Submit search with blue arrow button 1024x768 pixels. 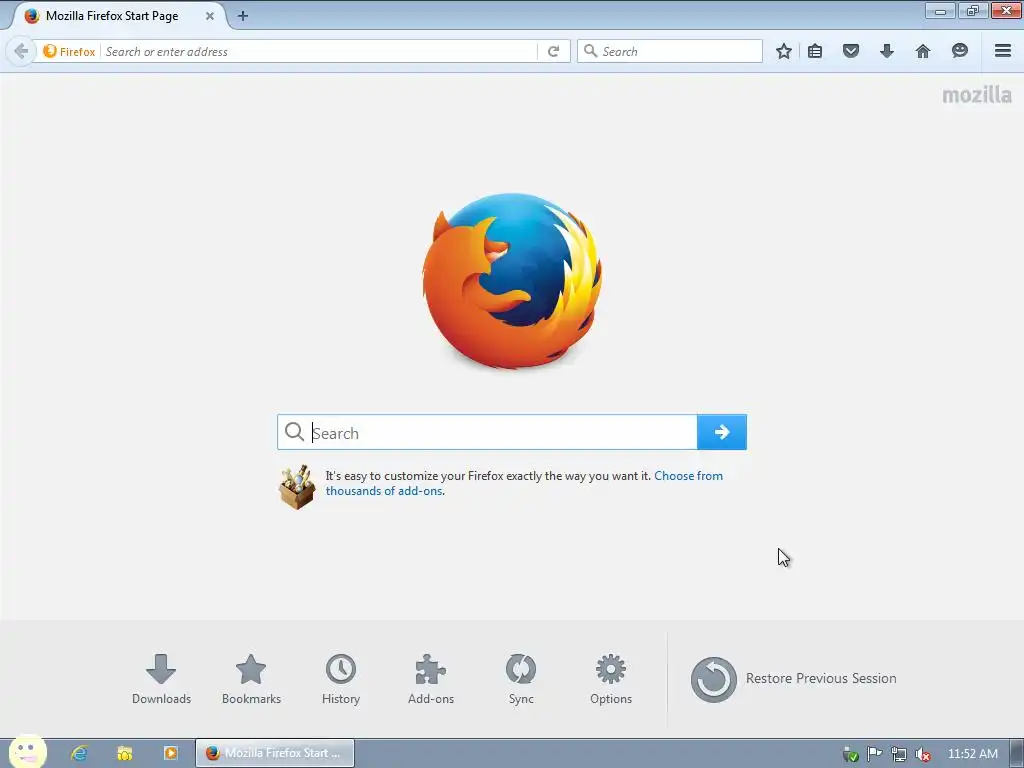coord(722,432)
